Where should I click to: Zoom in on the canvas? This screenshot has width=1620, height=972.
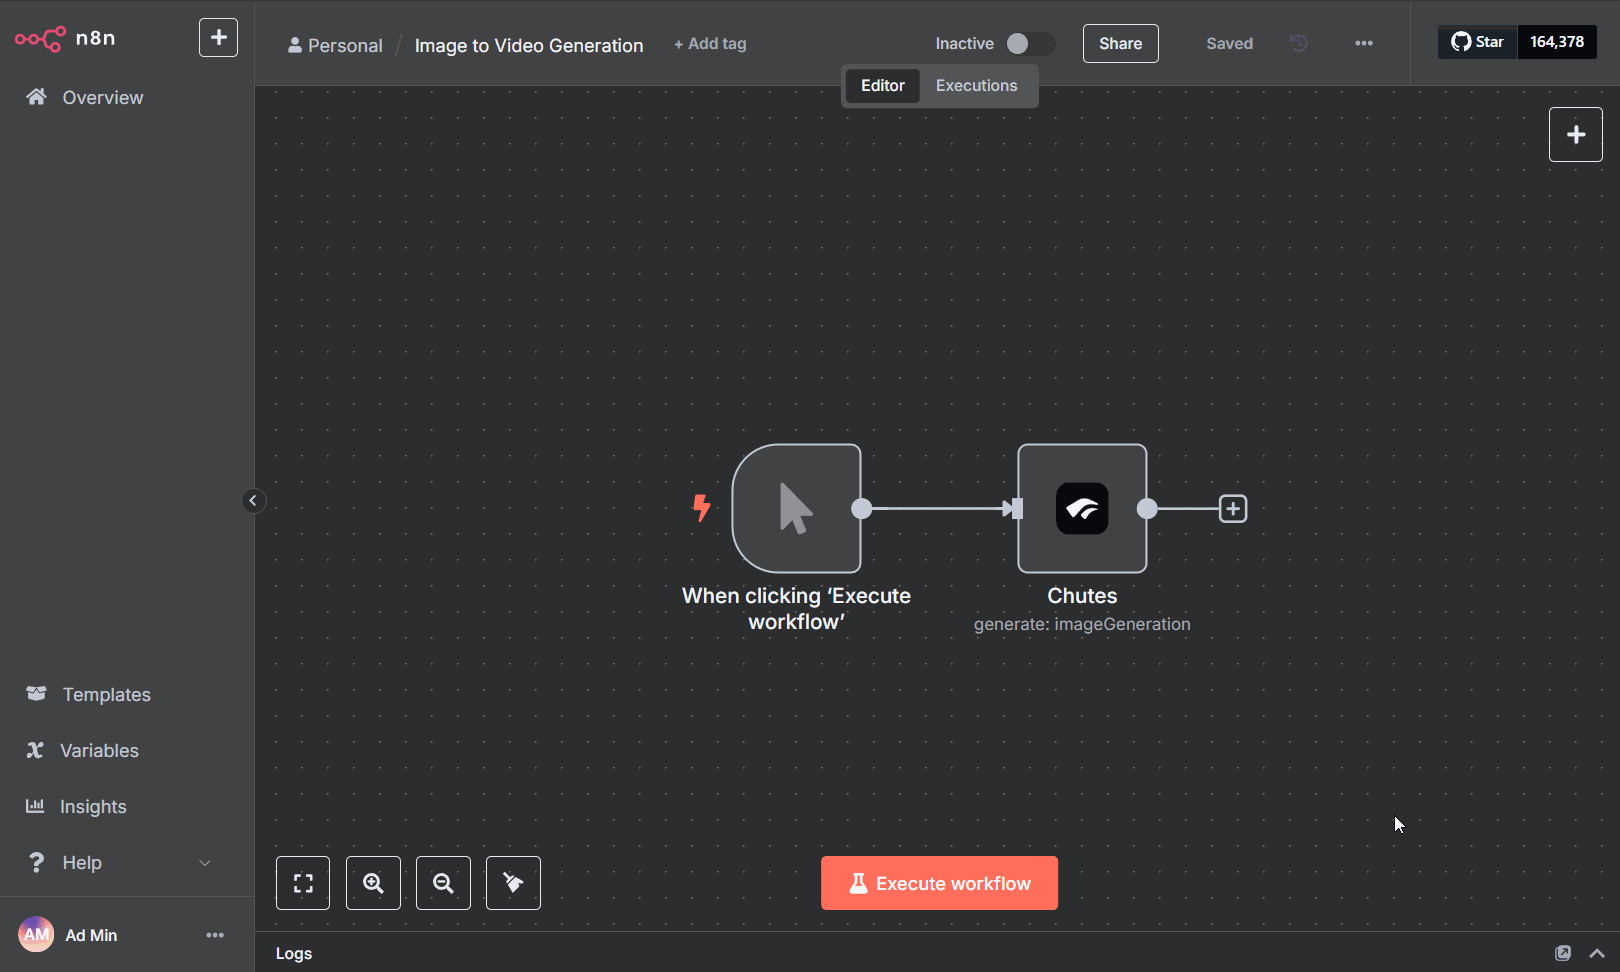click(x=373, y=883)
